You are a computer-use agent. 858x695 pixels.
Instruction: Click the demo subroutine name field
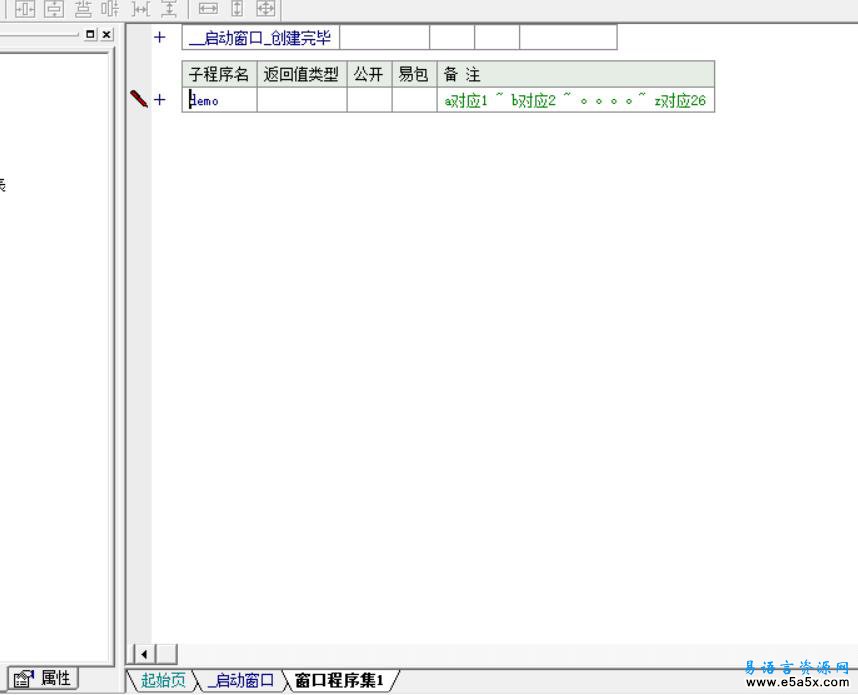pyautogui.click(x=220, y=100)
